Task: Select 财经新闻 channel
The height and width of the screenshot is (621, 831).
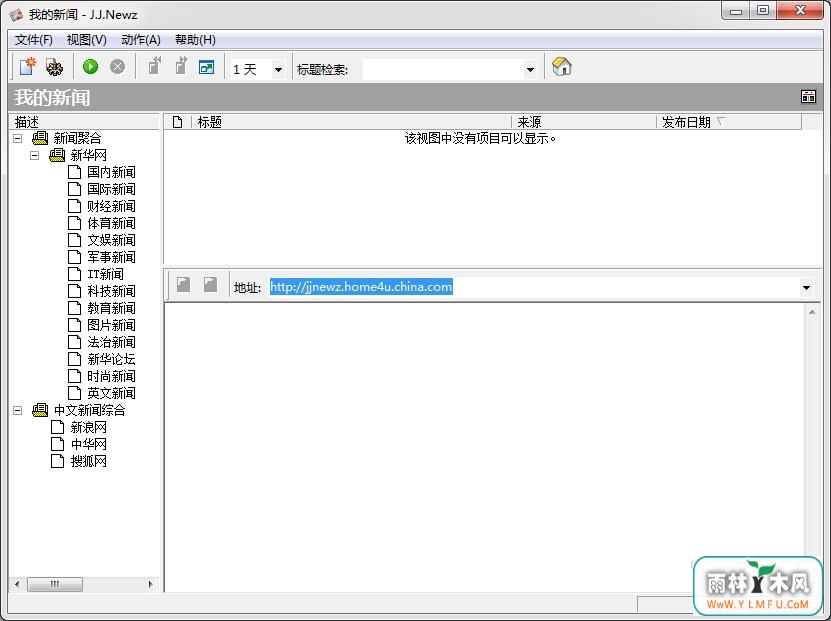Action: pyautogui.click(x=111, y=206)
